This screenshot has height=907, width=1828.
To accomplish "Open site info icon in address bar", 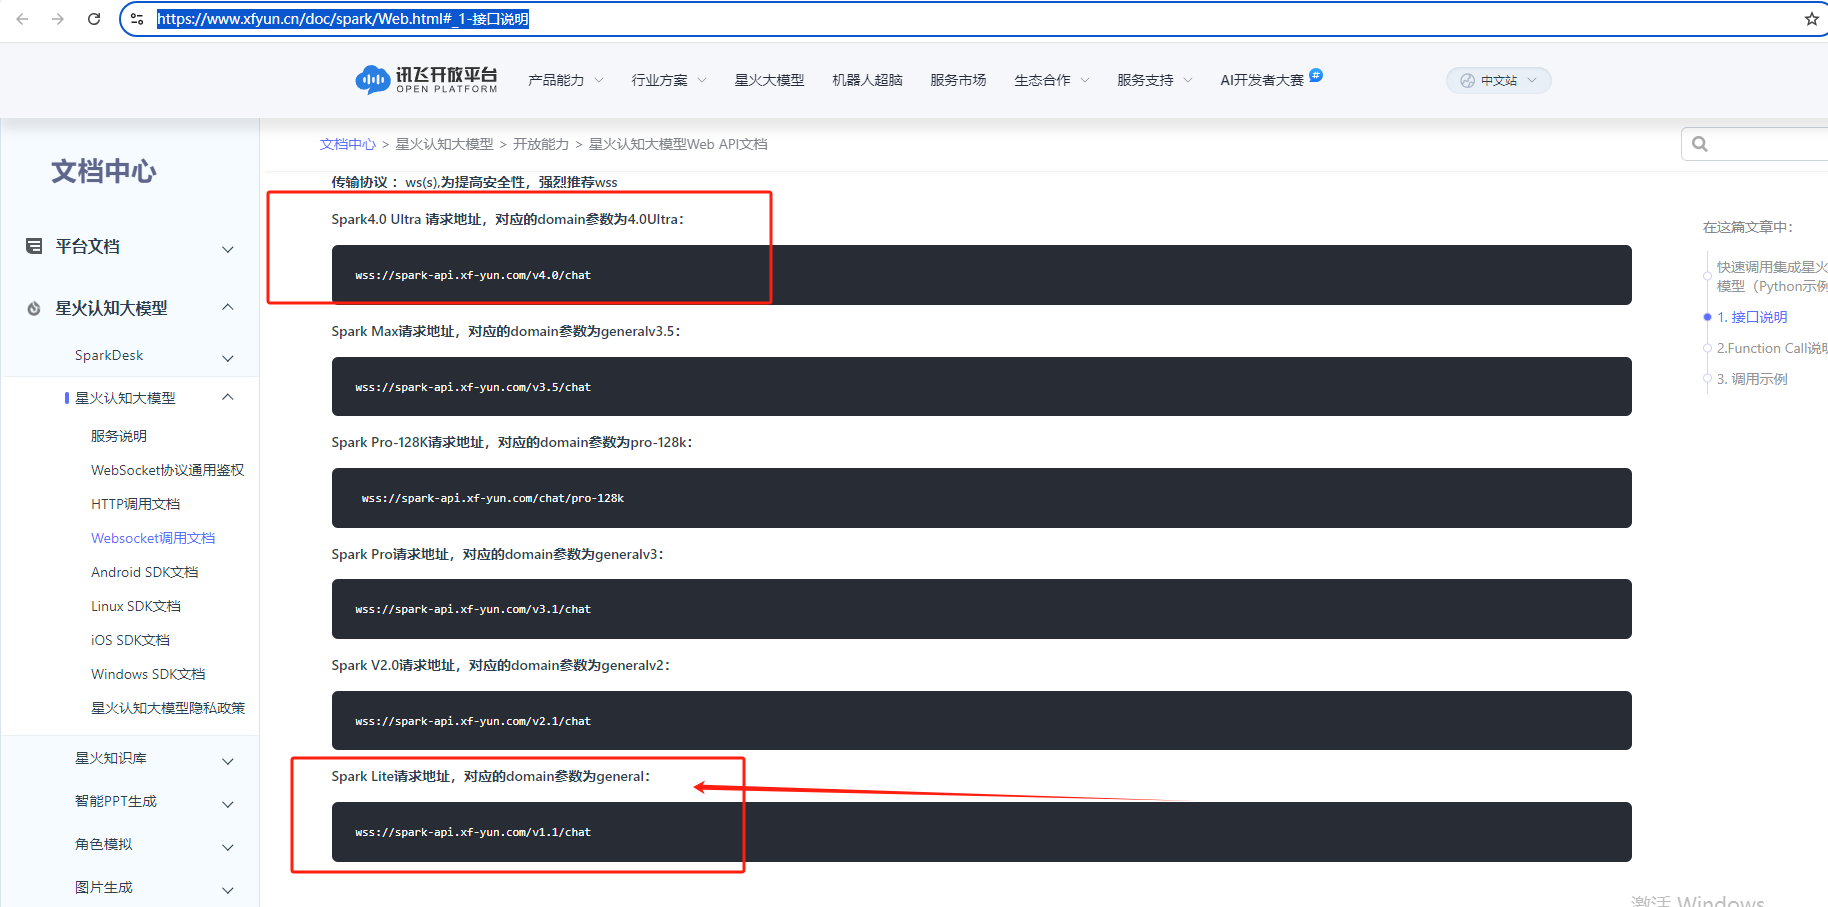I will coord(138,19).
